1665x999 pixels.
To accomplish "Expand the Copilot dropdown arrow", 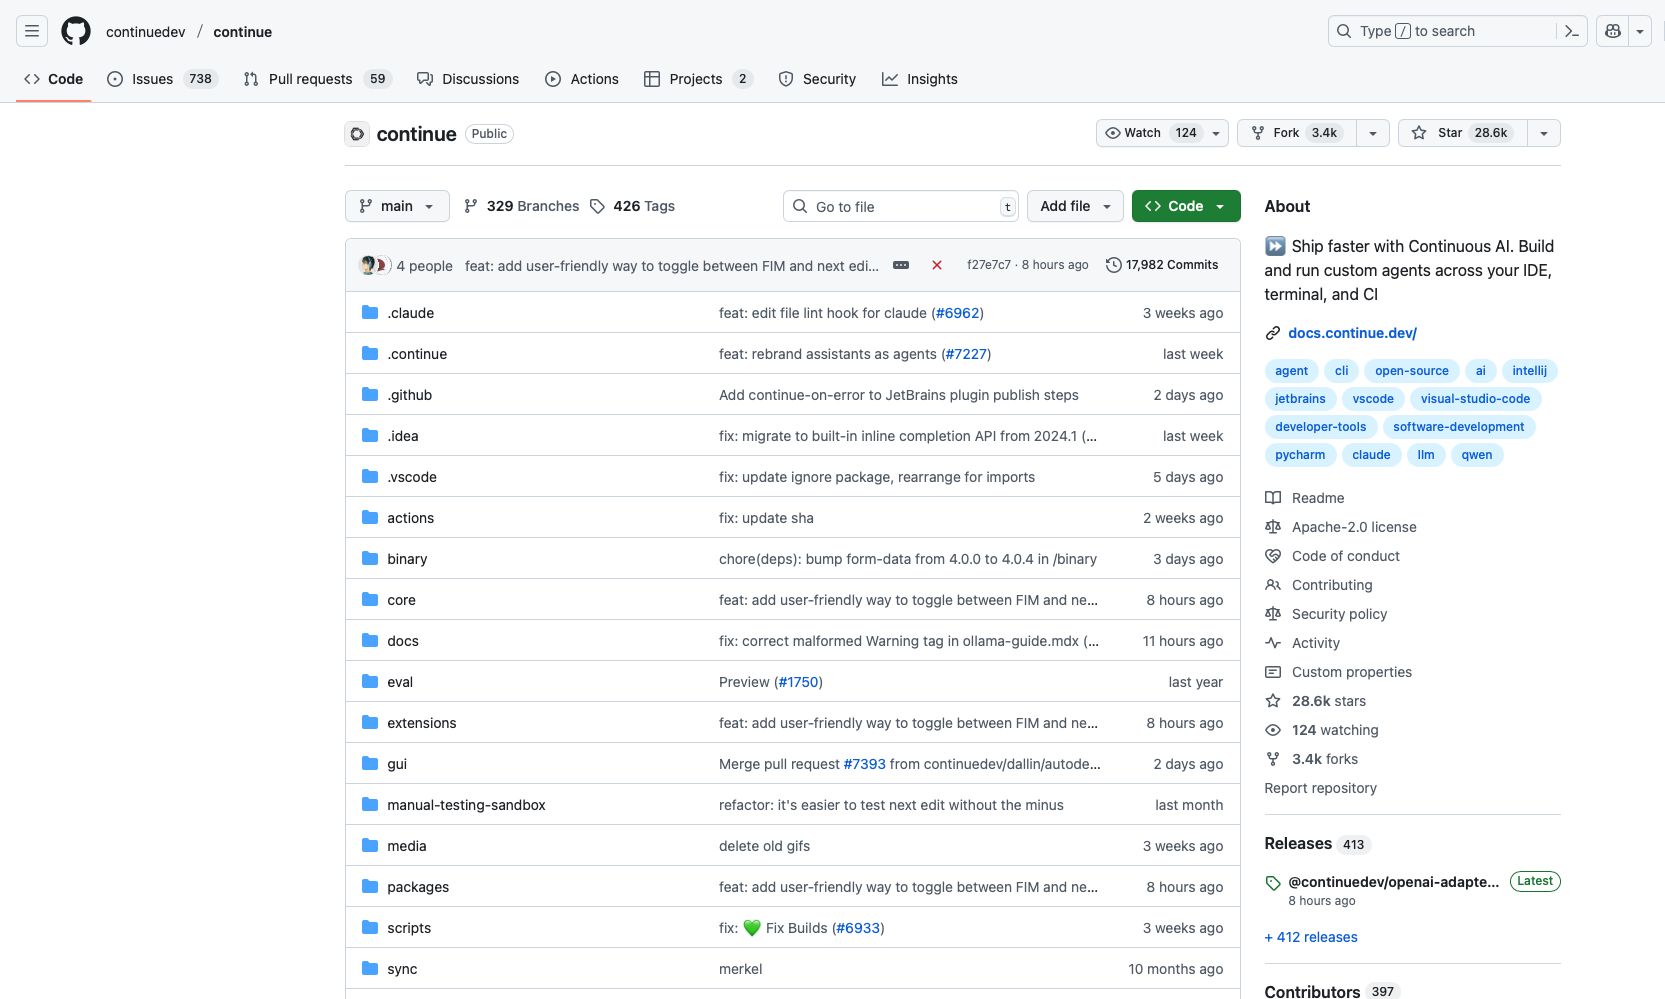I will tap(1640, 31).
